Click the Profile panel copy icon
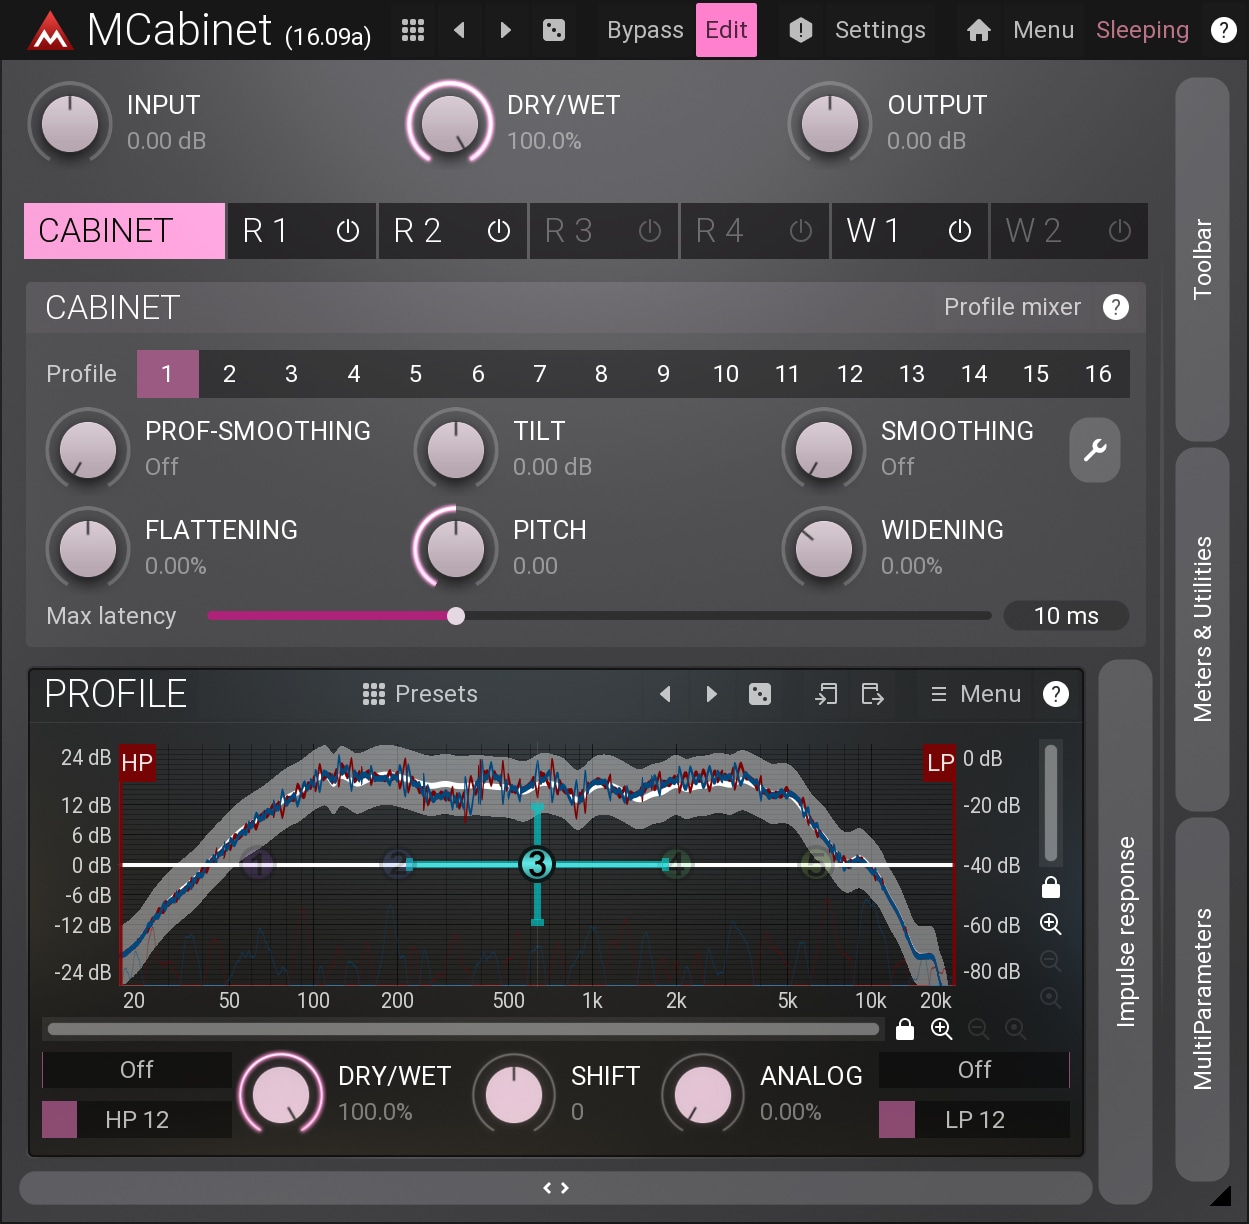Image resolution: width=1249 pixels, height=1224 pixels. coord(872,694)
